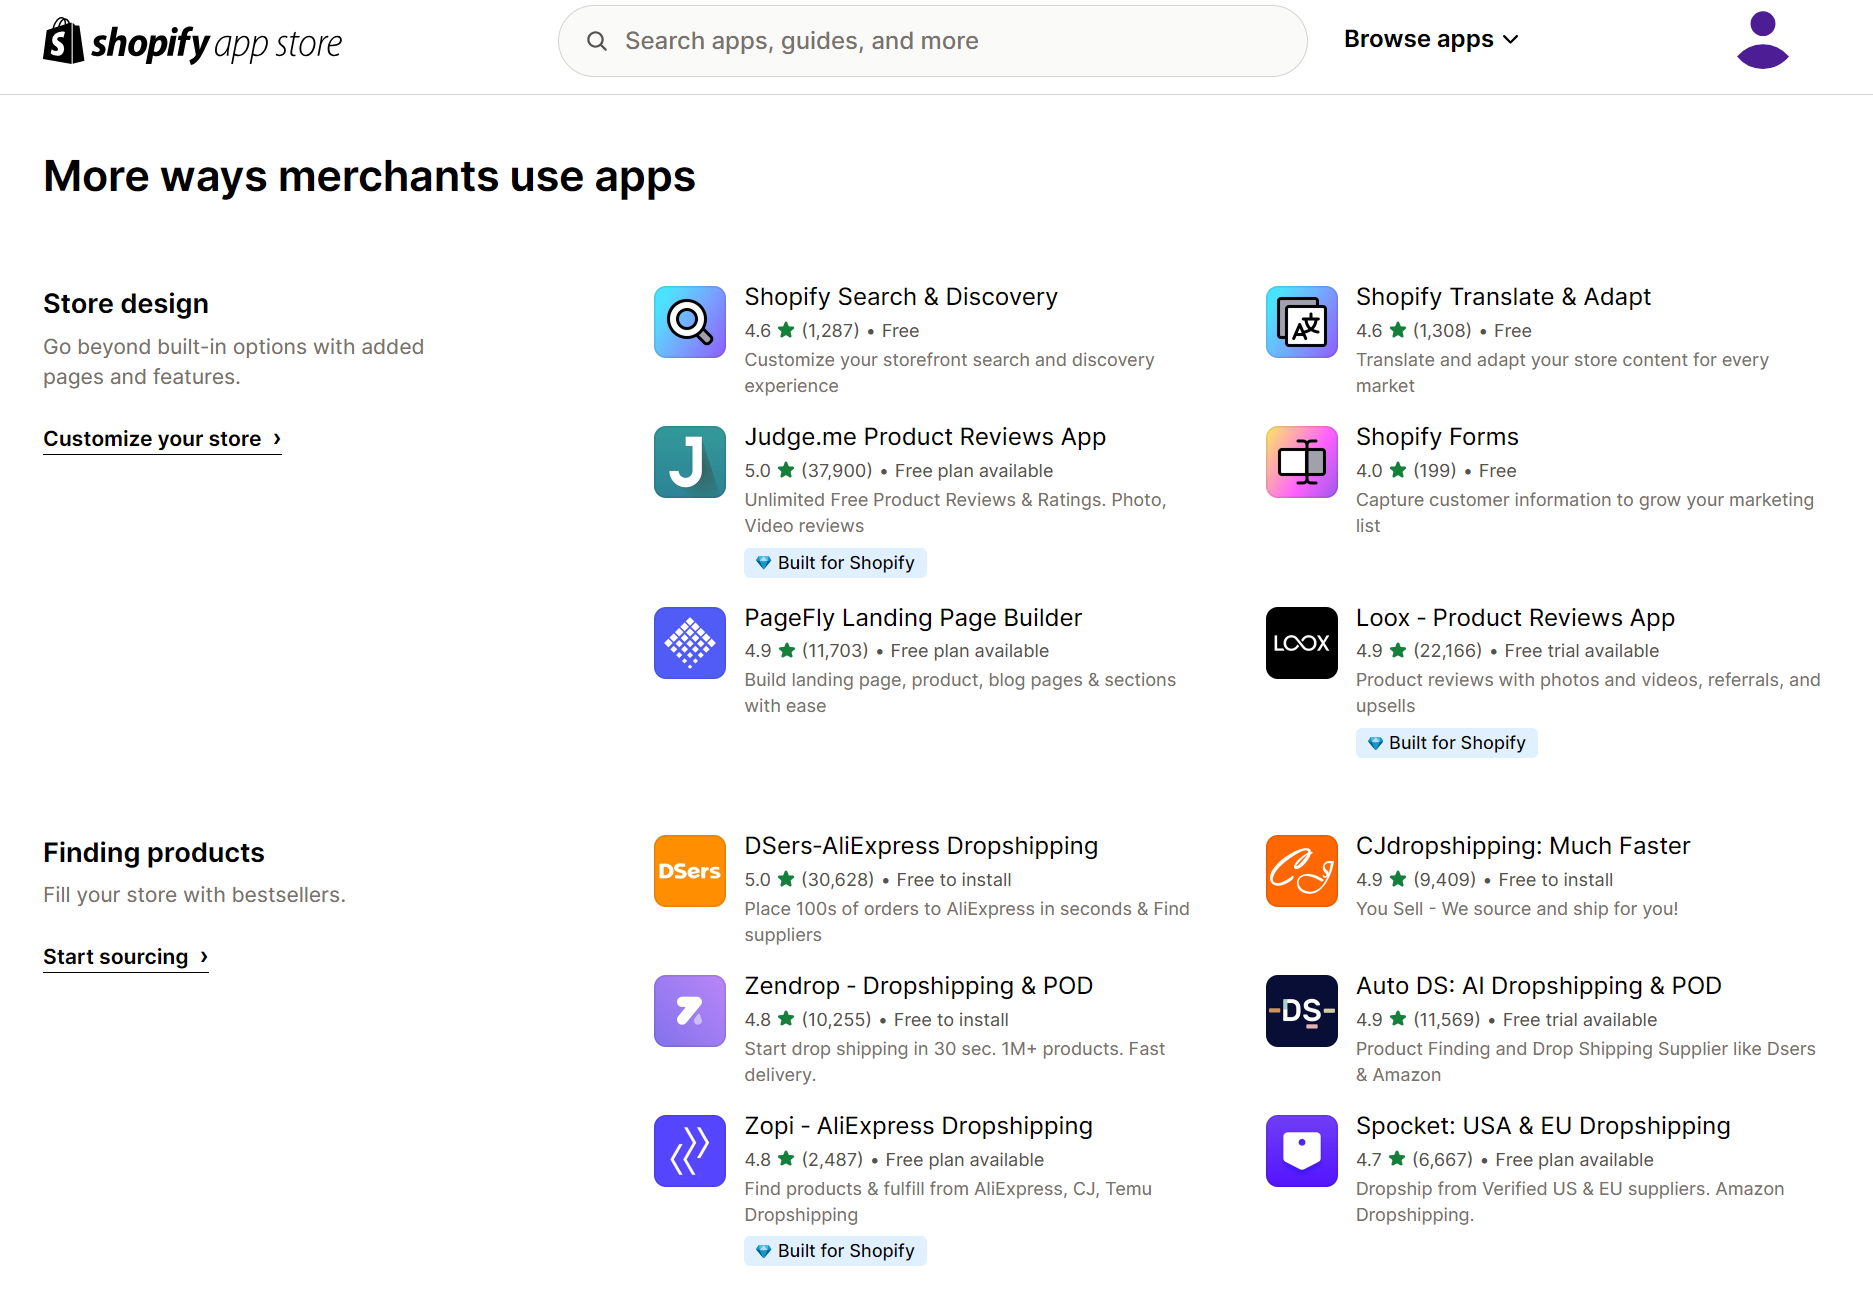Click Built for Shopify badge under Judge.me
The image size is (1873, 1297).
click(x=835, y=563)
